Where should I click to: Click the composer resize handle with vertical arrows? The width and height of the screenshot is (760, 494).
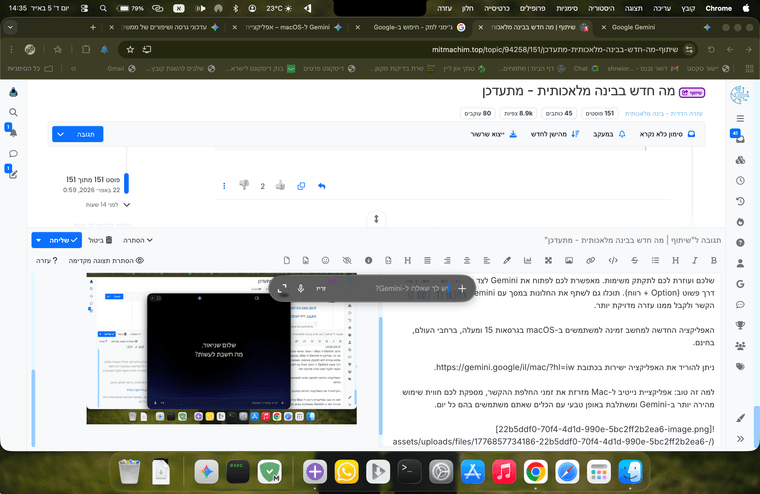tap(376, 217)
